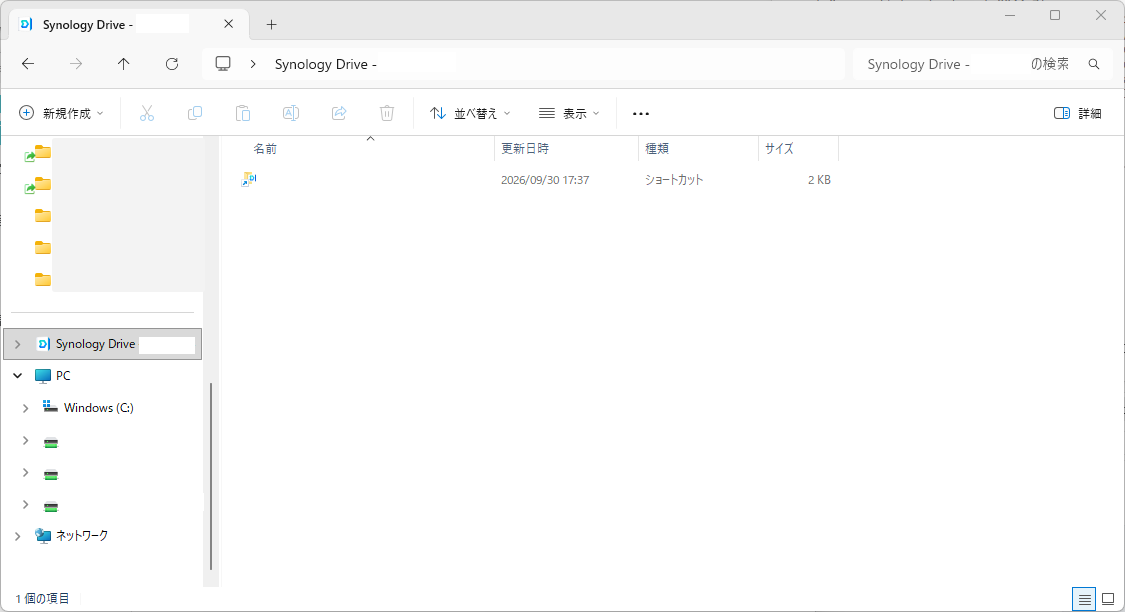Switch to large thumbnails view in status bar
The image size is (1125, 612).
coord(1108,599)
